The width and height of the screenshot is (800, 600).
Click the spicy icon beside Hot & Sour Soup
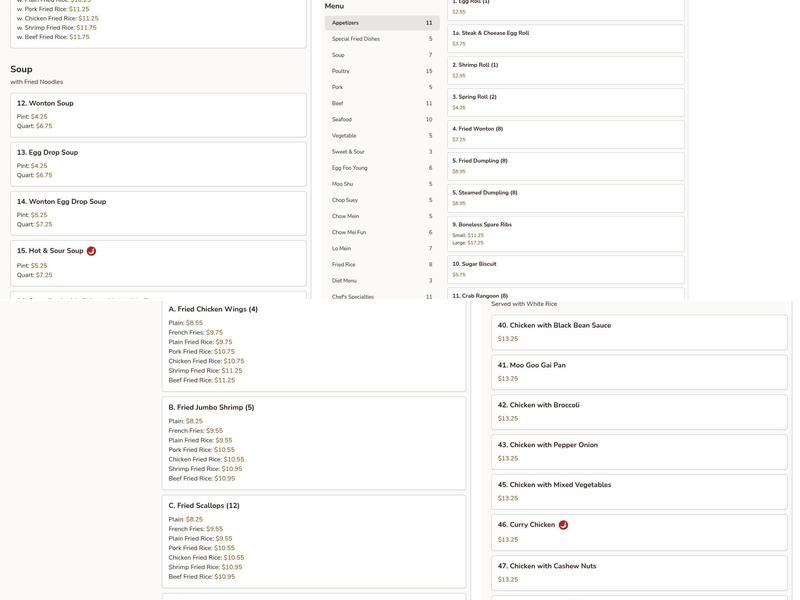pyautogui.click(x=91, y=251)
